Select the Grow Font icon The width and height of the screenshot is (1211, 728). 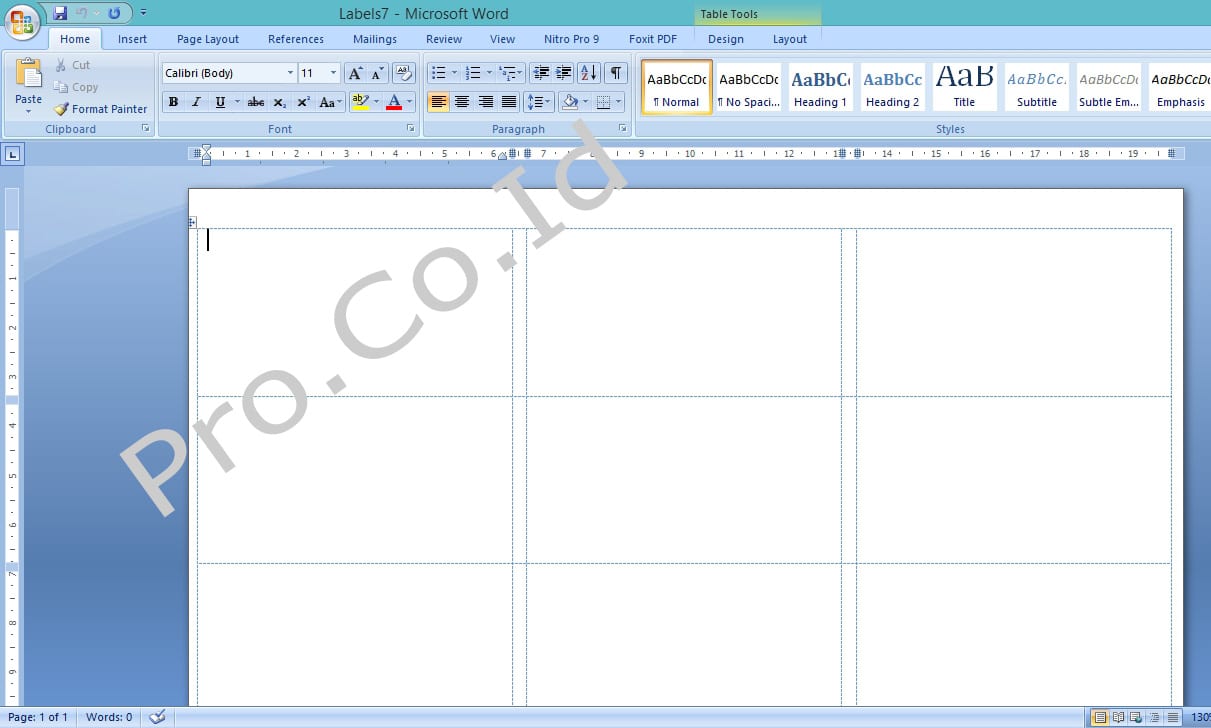[x=354, y=73]
